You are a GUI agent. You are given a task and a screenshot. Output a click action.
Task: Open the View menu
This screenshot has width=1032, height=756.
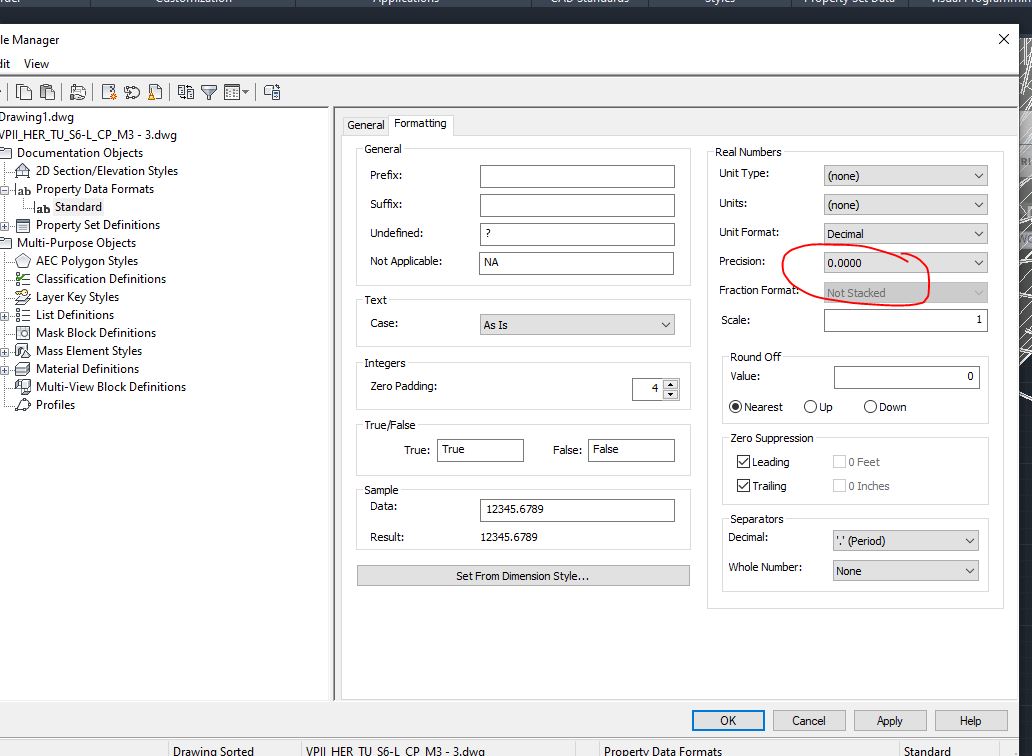click(x=36, y=63)
